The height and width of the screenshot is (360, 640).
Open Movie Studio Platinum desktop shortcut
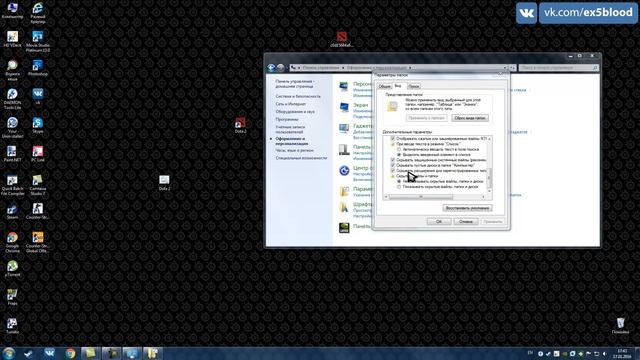point(38,42)
